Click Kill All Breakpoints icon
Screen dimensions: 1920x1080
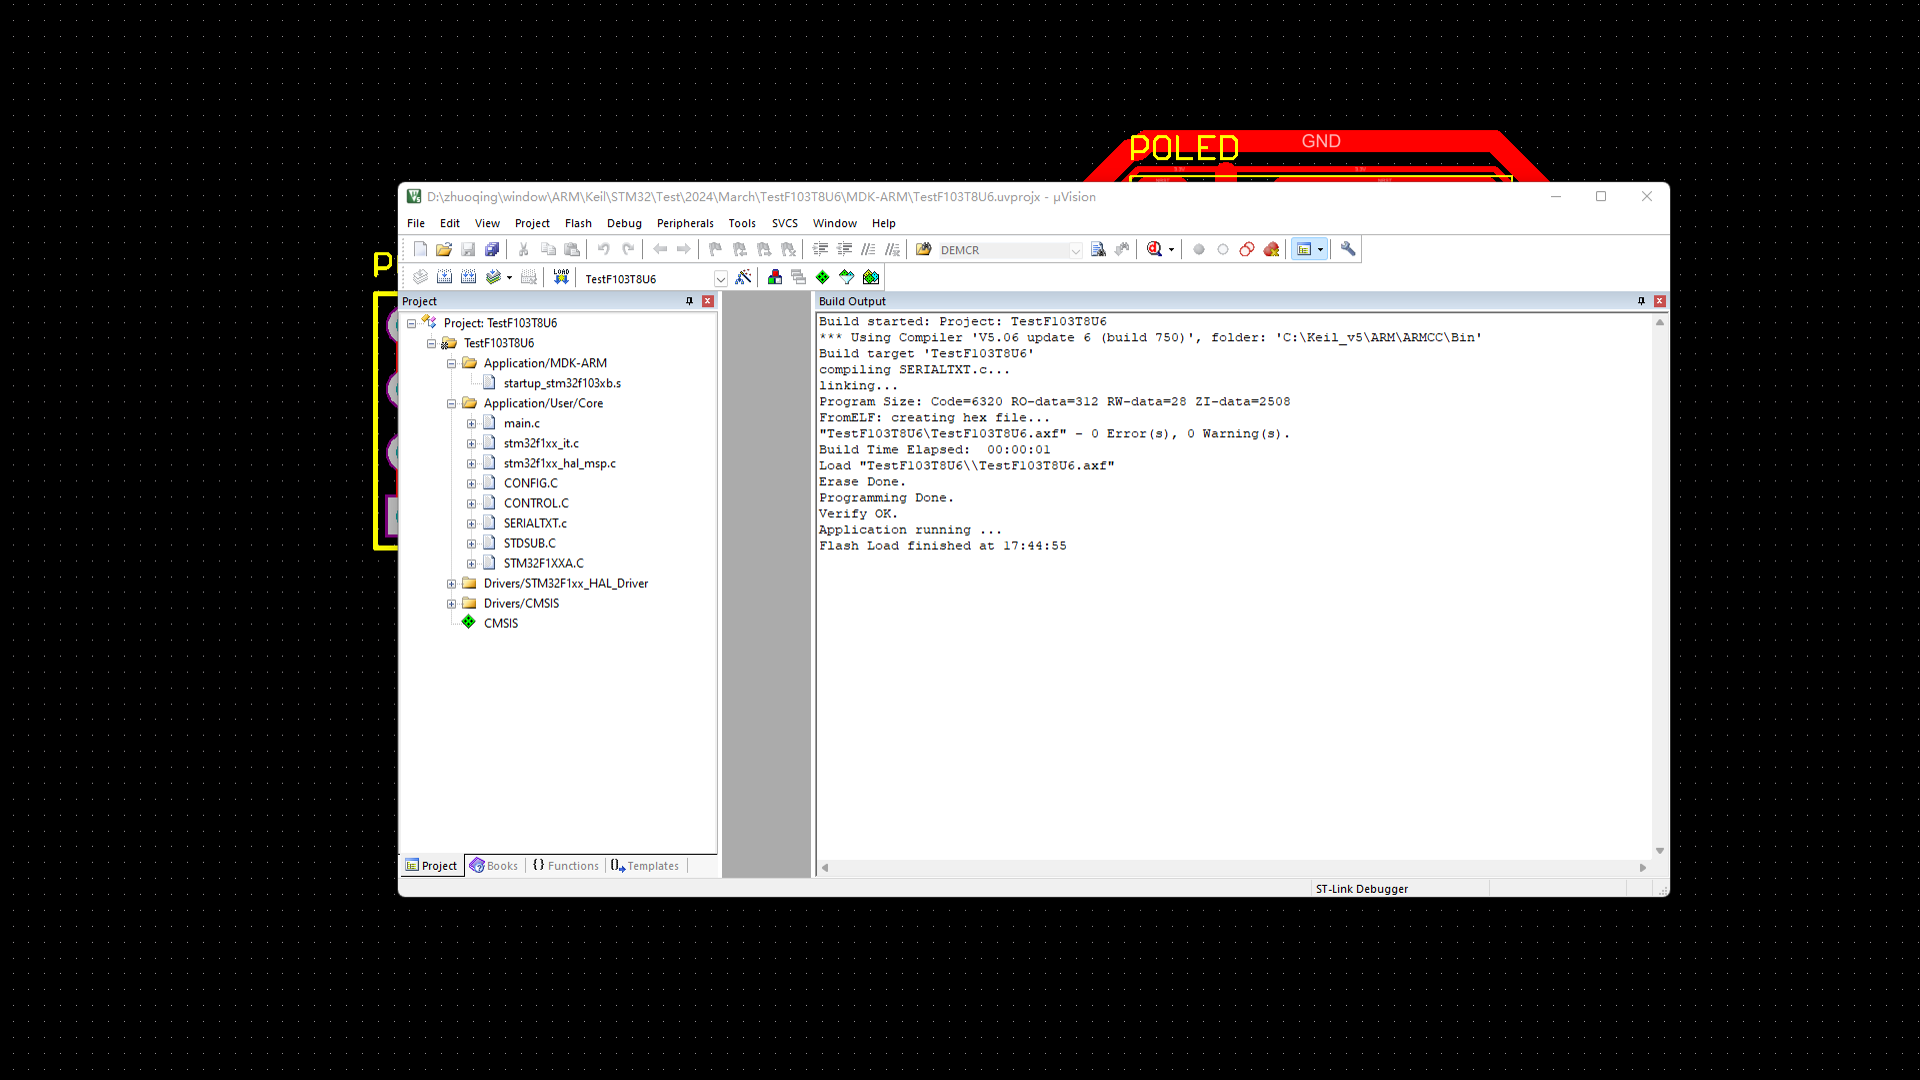point(1271,249)
